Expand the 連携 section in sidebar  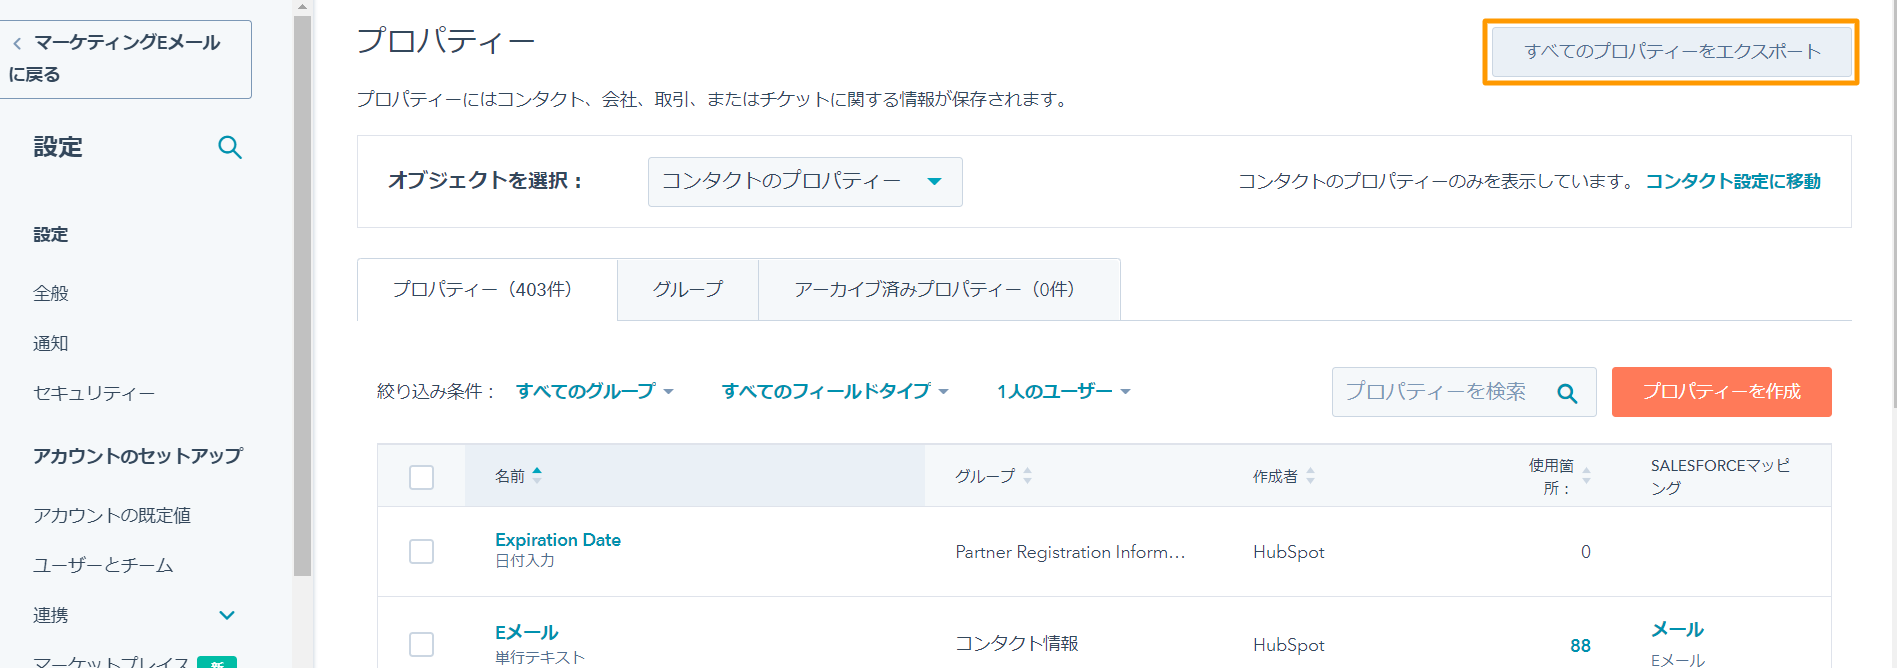227,615
